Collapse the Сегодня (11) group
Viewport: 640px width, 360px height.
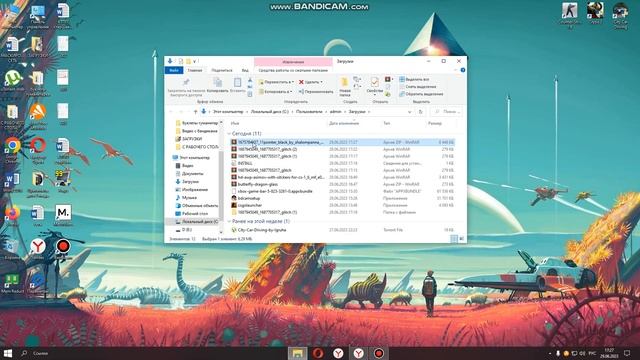click(229, 133)
